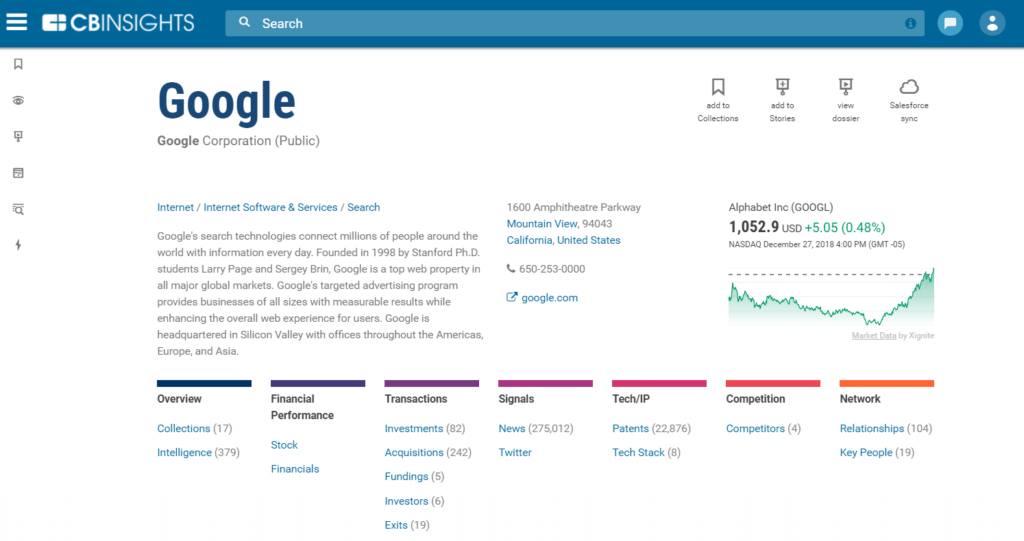Click the lightning bolt sidebar icon
The width and height of the screenshot is (1024, 541).
tap(18, 245)
